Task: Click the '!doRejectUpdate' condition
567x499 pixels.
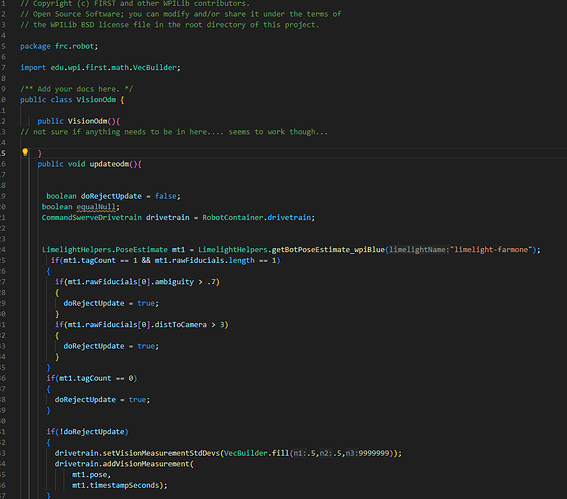Action: point(92,432)
